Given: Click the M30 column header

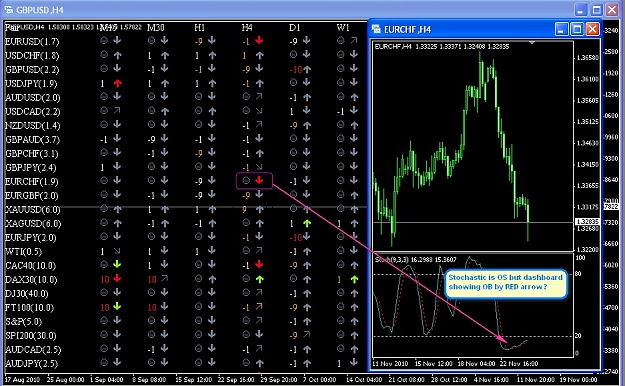Looking at the screenshot, I should click(155, 28).
